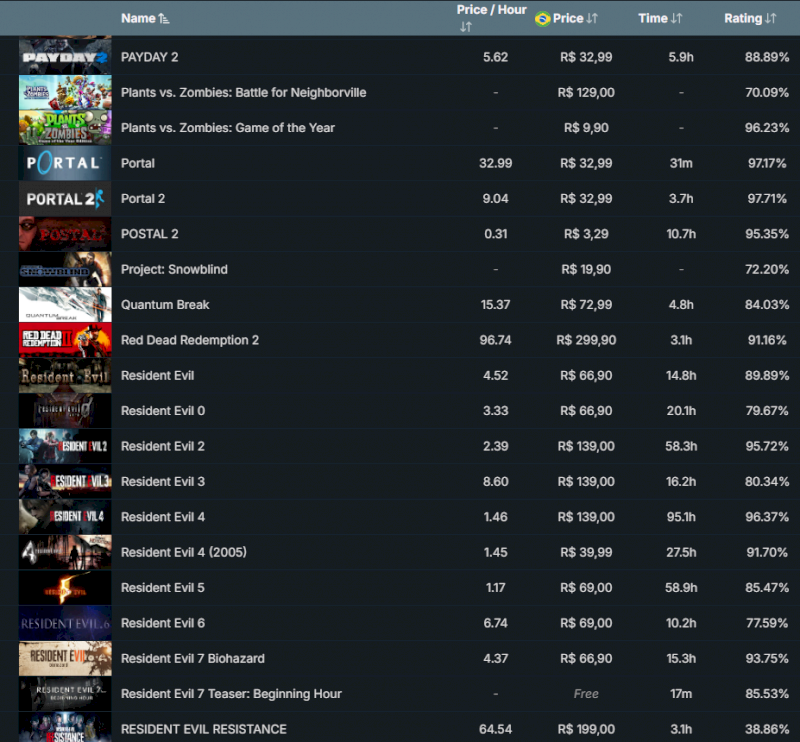Viewport: 800px width, 742px height.
Task: Open the Project: Snowblind thumbnail
Action: [x=65, y=269]
